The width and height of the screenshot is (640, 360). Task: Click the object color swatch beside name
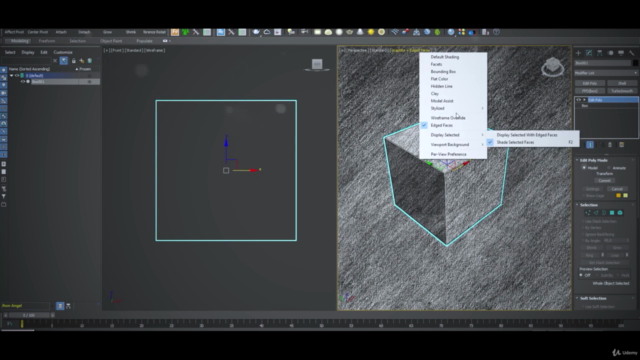(x=635, y=63)
